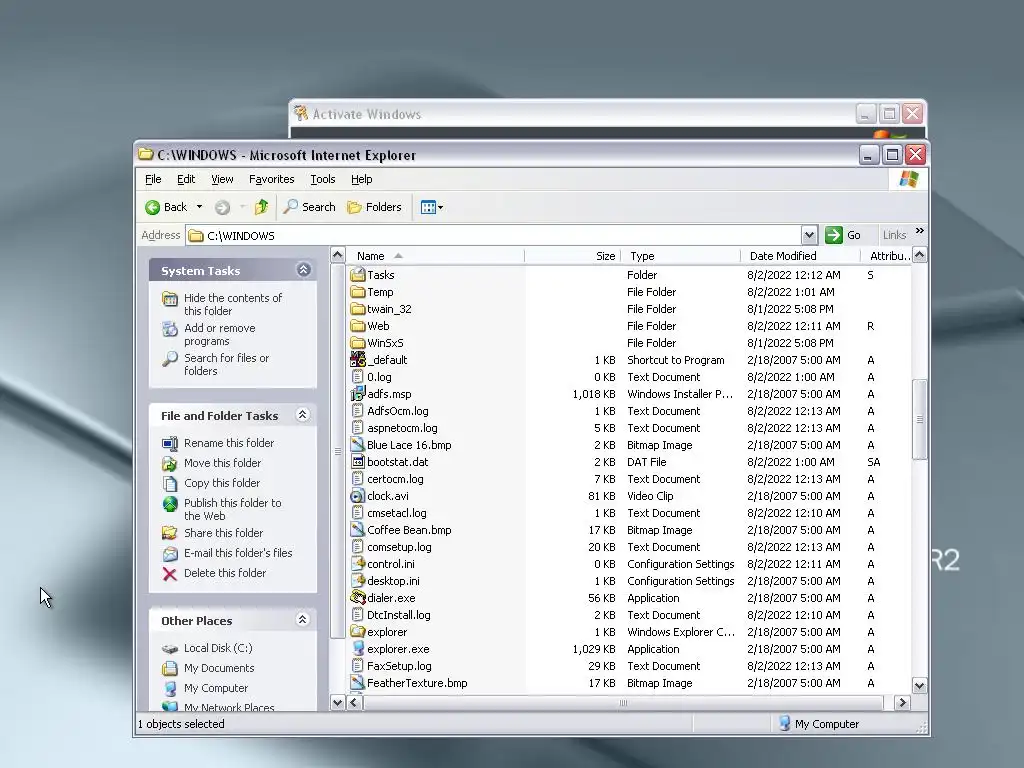Viewport: 1024px width, 768px height.
Task: Open Views dropdown arrow
Action: pyautogui.click(x=441, y=208)
